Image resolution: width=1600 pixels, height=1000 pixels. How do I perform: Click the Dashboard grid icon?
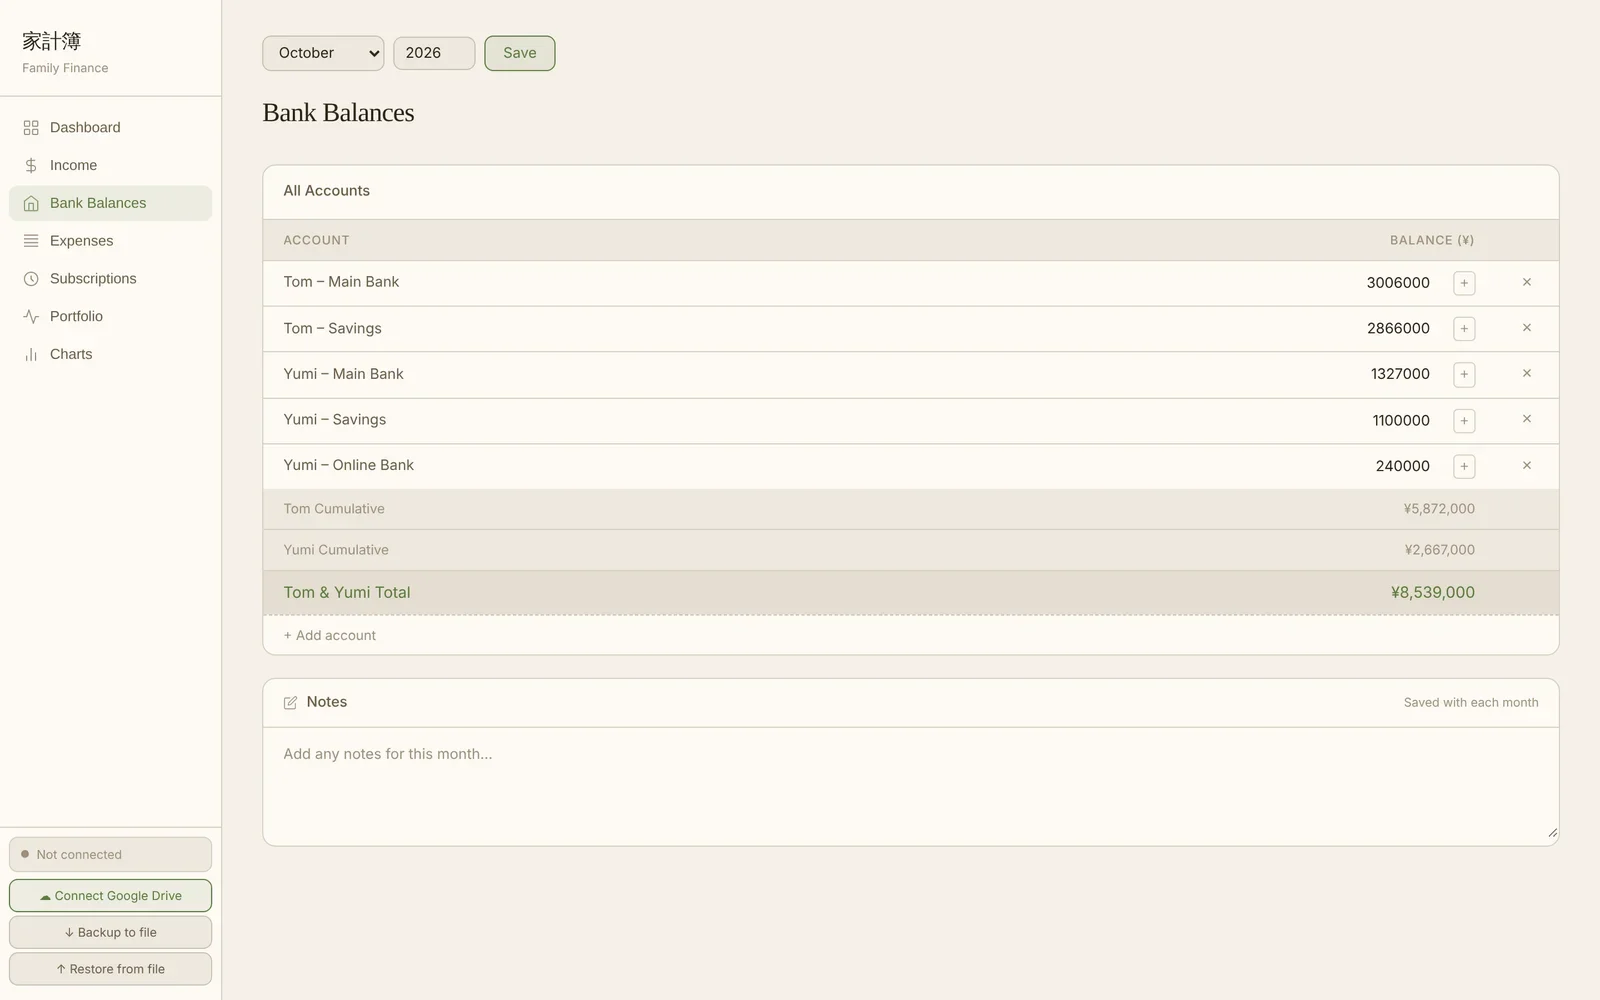tap(31, 128)
